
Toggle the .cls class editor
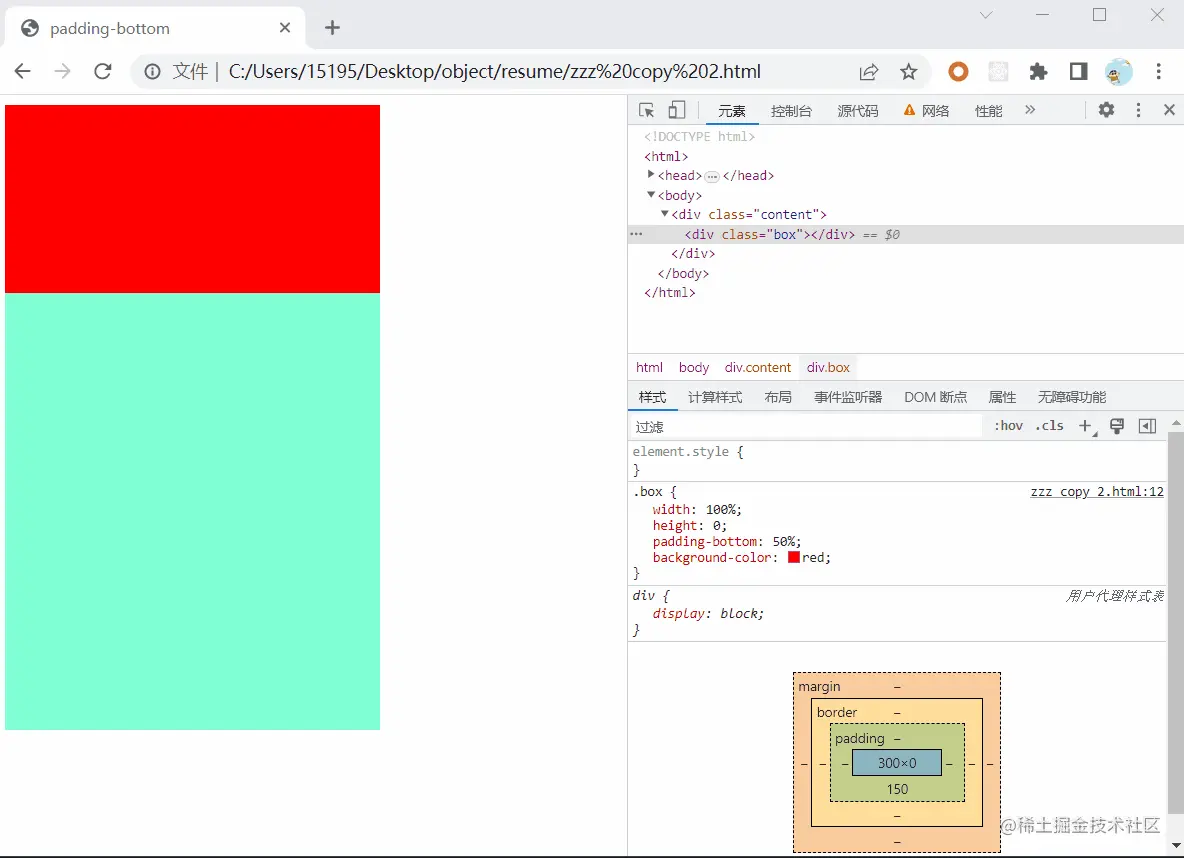click(1050, 426)
